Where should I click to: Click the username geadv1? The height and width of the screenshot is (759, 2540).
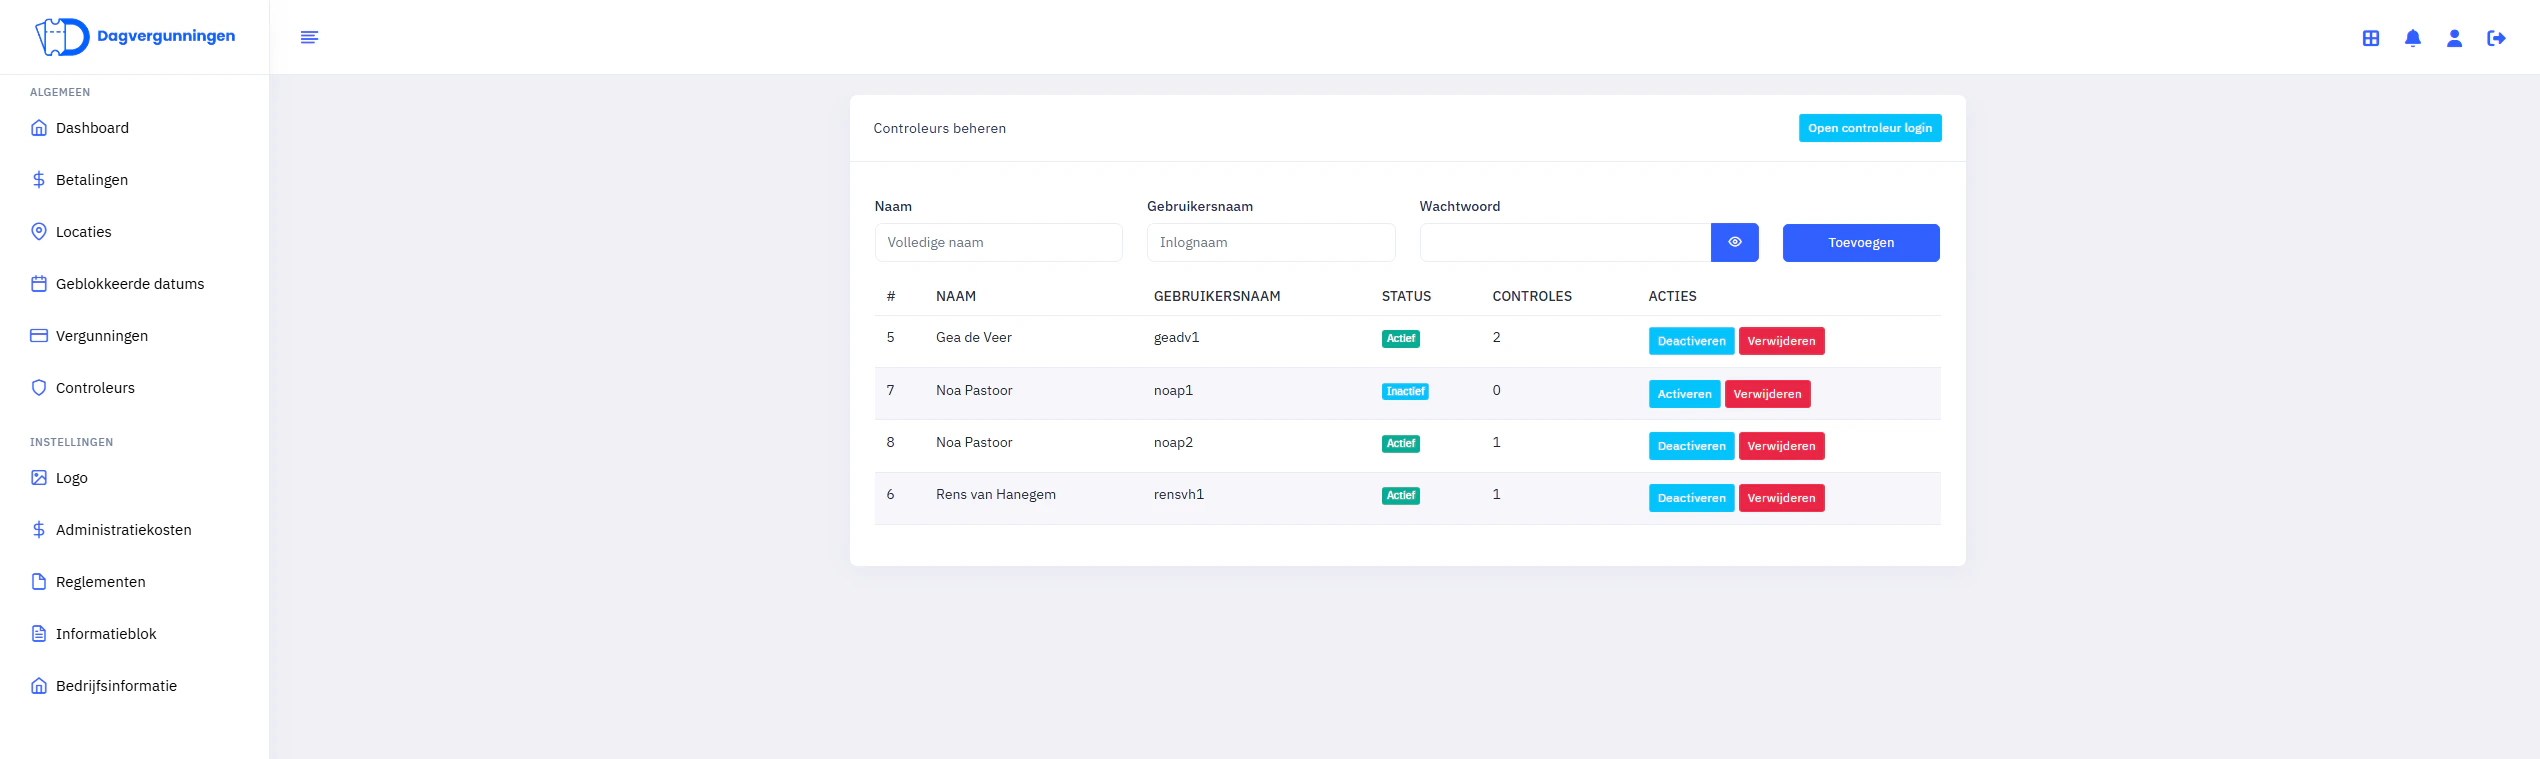point(1176,338)
